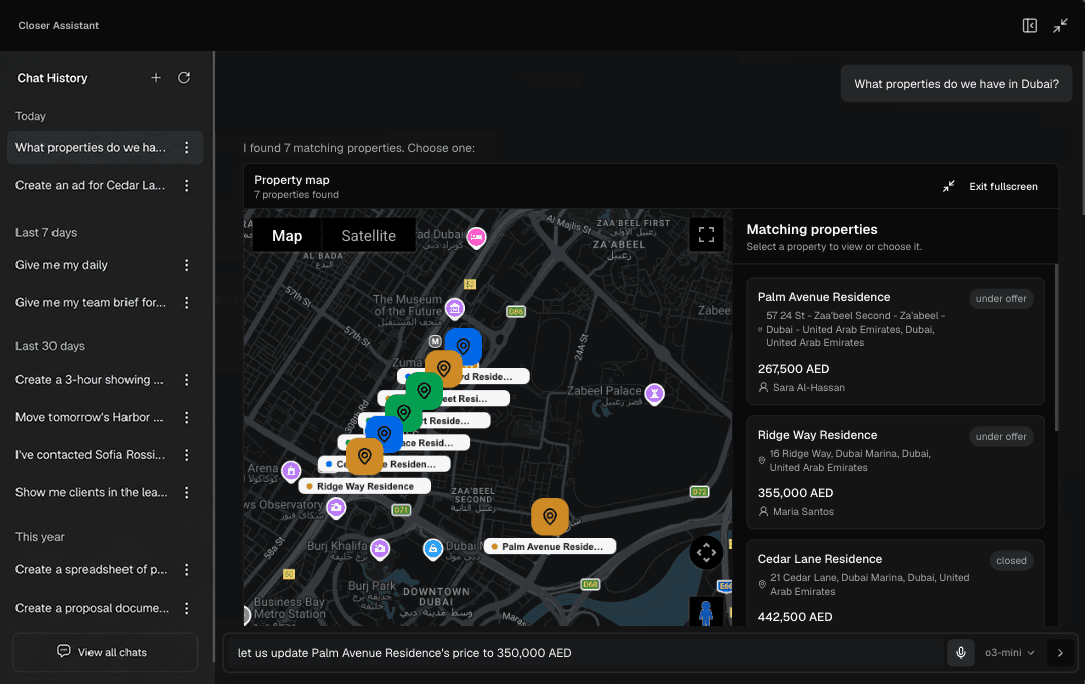
Task: Click 'closed' badge on Cedar Lane Residence
Action: pyautogui.click(x=1011, y=561)
